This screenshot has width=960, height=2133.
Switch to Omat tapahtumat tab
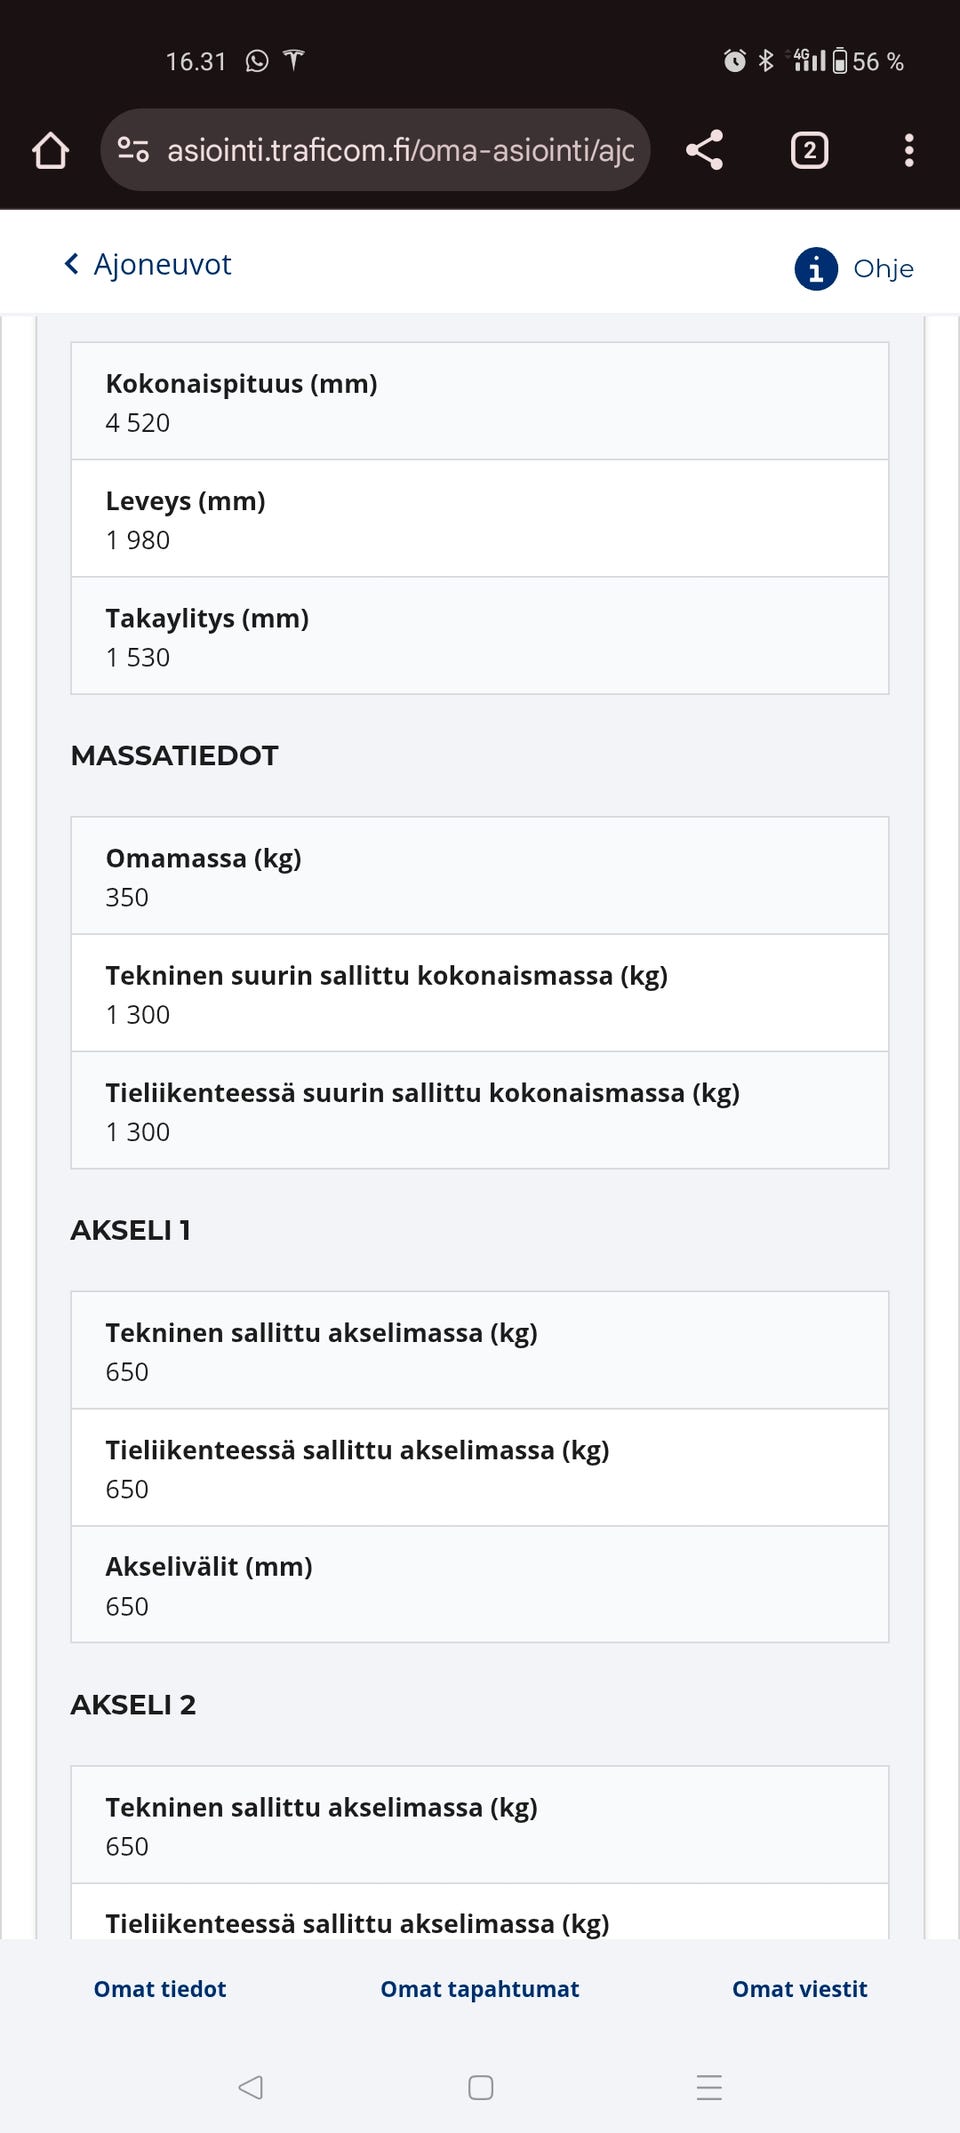click(480, 1989)
